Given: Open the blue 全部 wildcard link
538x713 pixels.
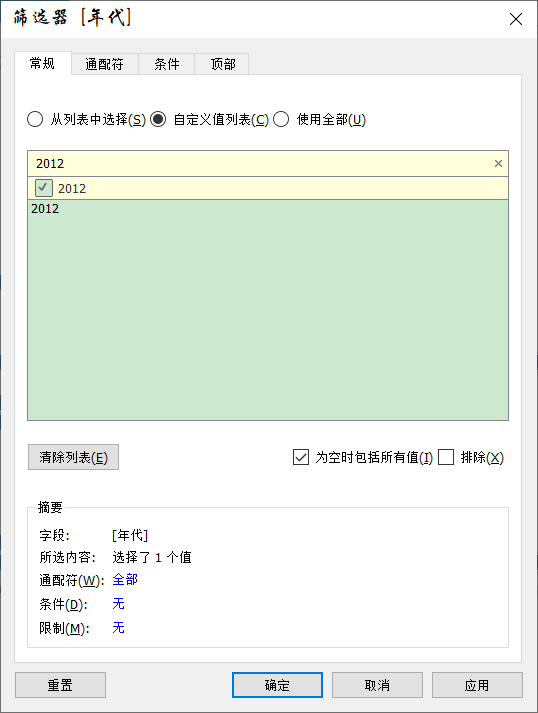Looking at the screenshot, I should pyautogui.click(x=125, y=580).
